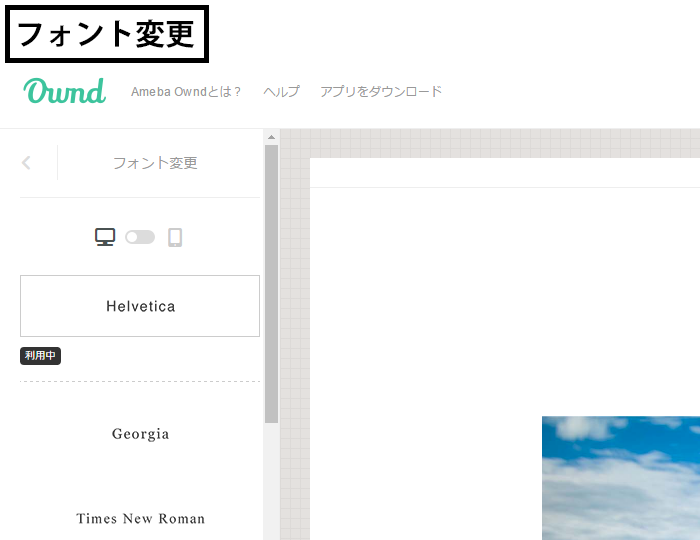The height and width of the screenshot is (540, 700).
Task: Select the desktop monitor preview icon
Action: pos(105,237)
